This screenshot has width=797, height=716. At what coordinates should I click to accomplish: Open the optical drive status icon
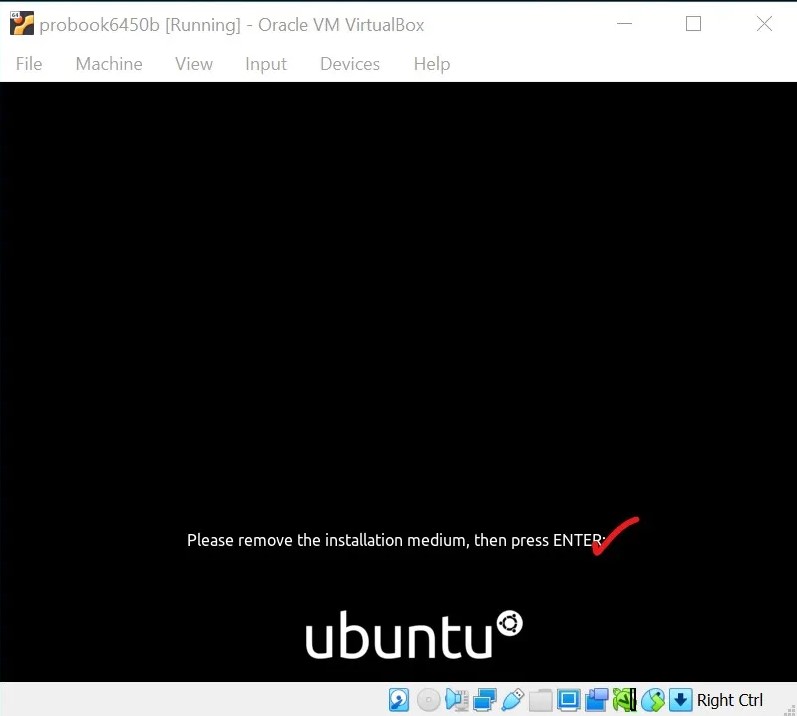pos(428,700)
